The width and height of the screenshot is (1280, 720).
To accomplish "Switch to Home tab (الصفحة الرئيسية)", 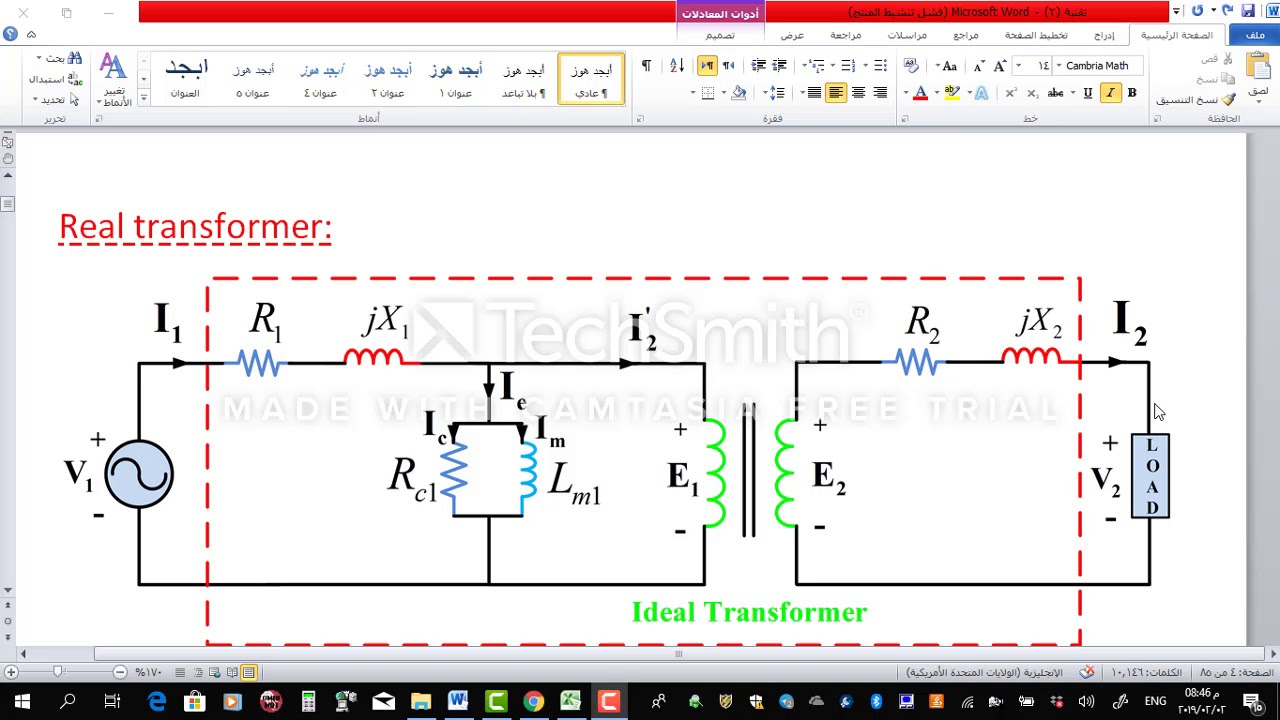I will tap(1177, 35).
